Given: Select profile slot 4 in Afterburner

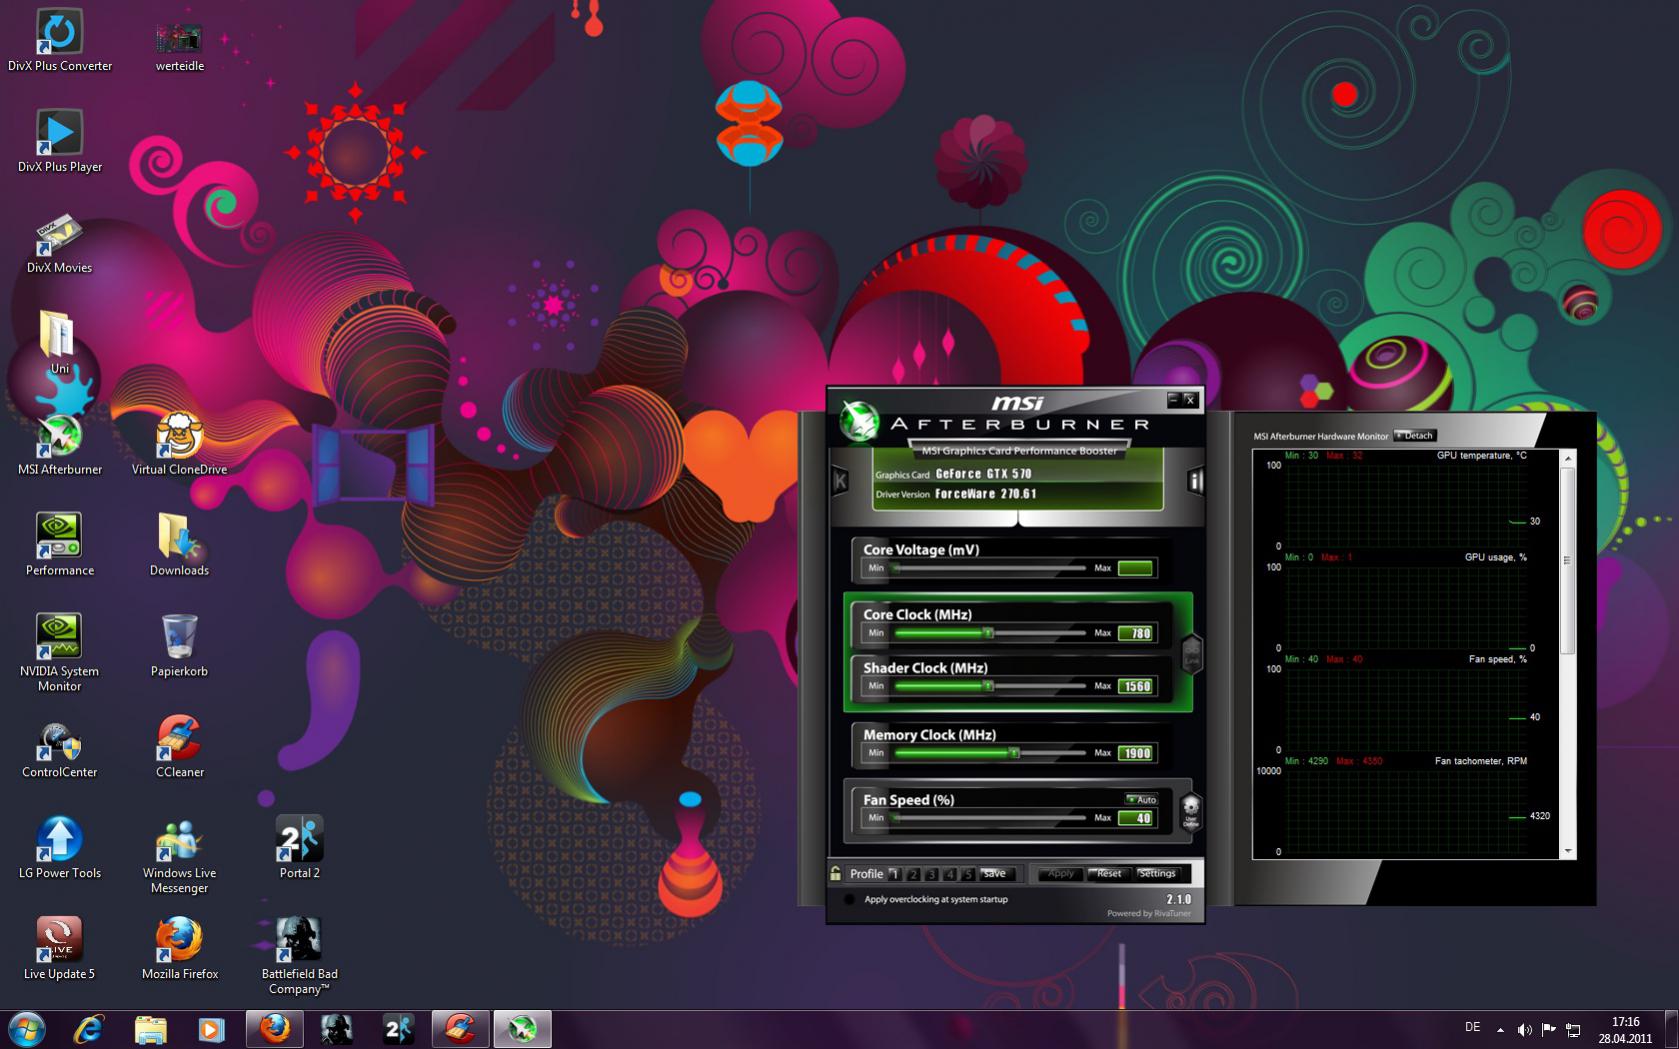Looking at the screenshot, I should point(949,874).
